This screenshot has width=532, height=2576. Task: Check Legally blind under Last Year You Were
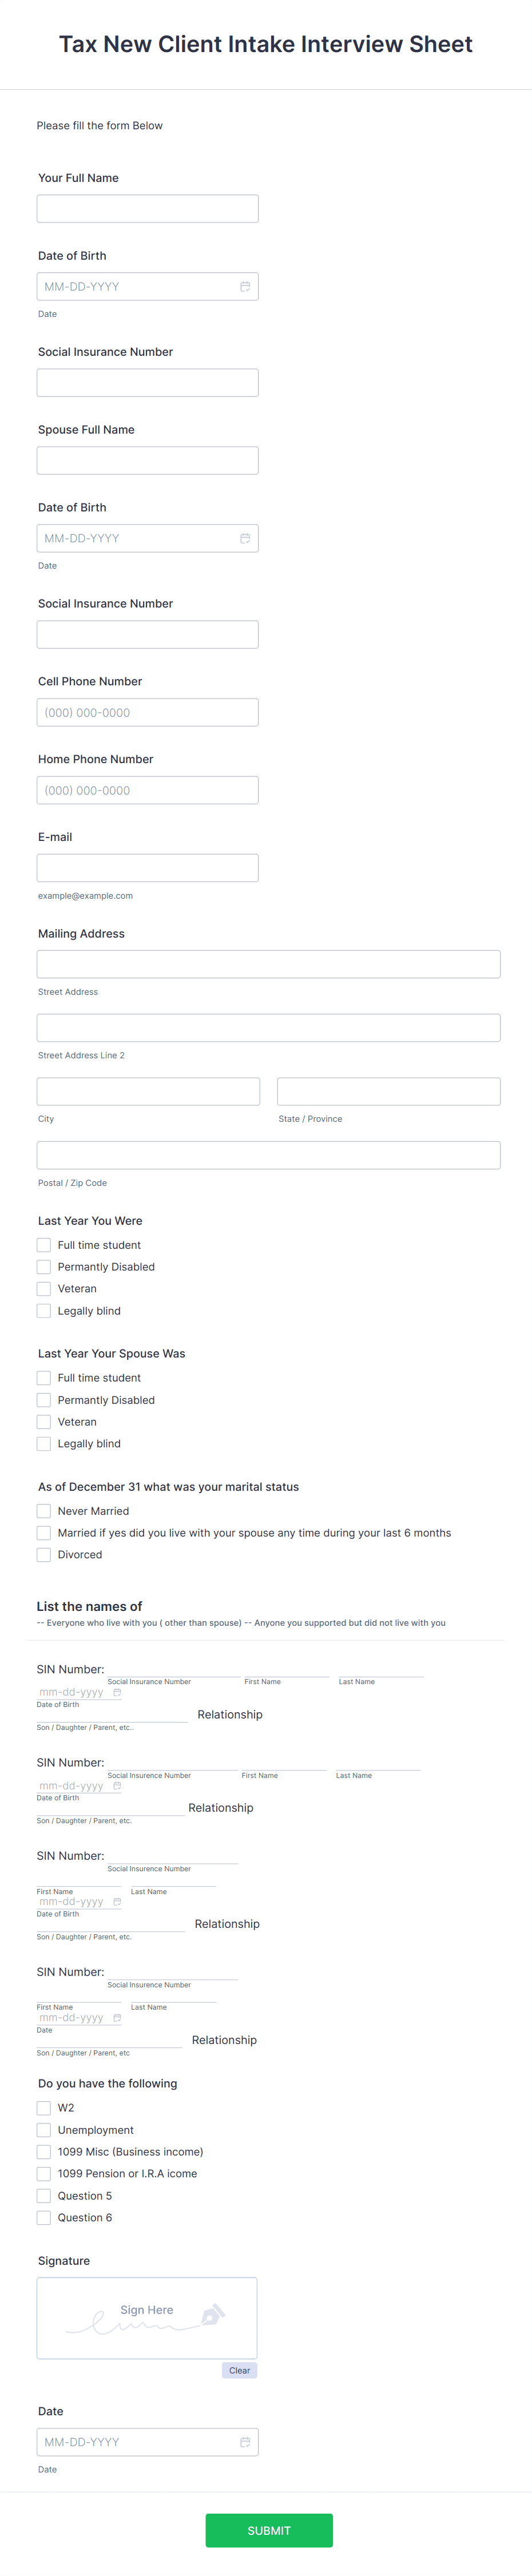coord(43,1310)
